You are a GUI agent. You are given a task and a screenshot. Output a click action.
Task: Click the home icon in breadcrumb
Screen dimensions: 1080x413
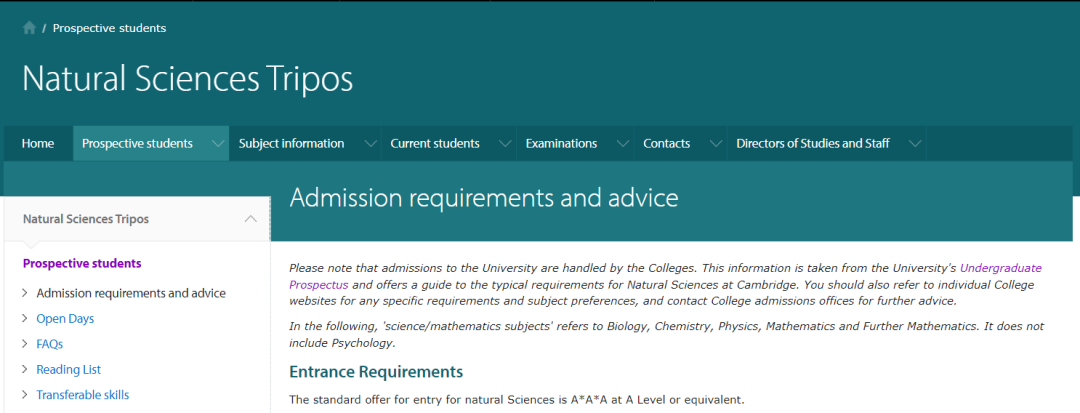[x=29, y=28]
